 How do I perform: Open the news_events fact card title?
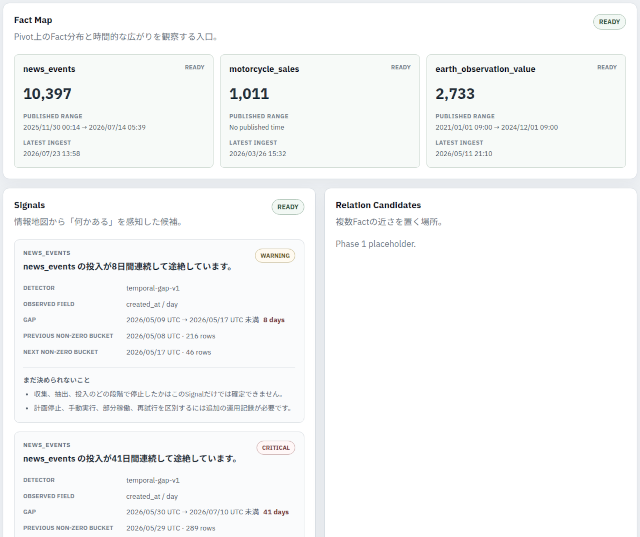coord(49,69)
